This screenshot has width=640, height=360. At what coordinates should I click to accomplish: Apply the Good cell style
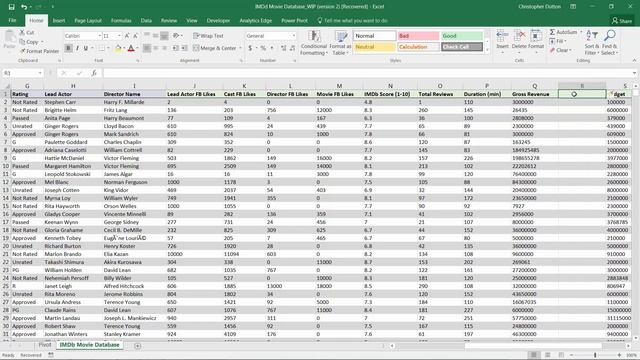click(462, 36)
